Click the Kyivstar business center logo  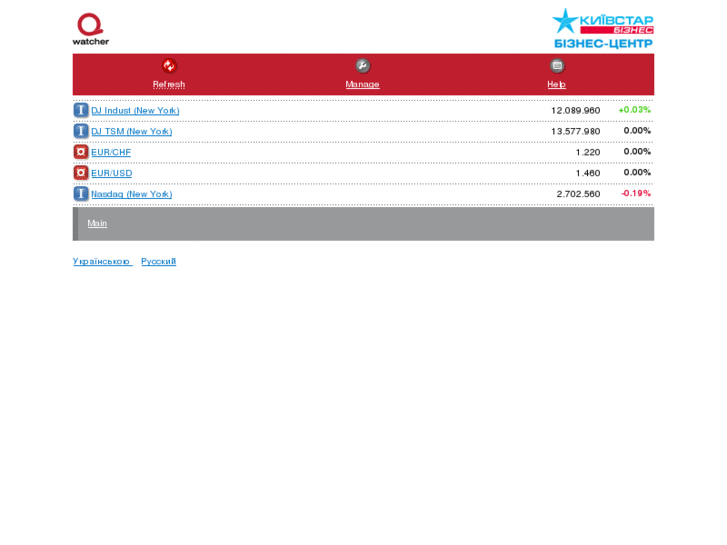click(x=603, y=29)
